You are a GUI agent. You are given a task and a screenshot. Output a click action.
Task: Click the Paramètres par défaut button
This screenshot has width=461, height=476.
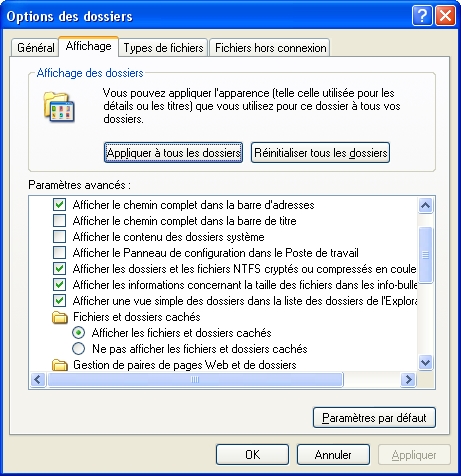(374, 417)
